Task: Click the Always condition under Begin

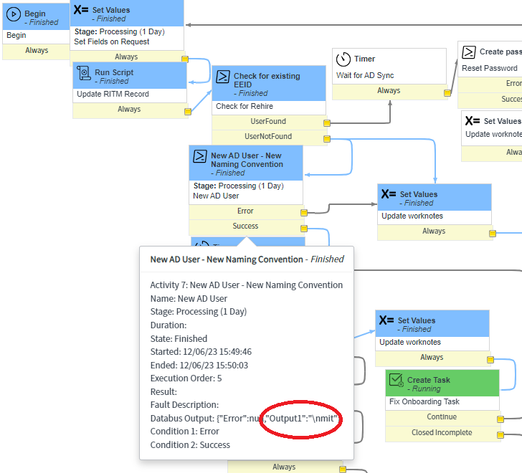Action: (36, 51)
